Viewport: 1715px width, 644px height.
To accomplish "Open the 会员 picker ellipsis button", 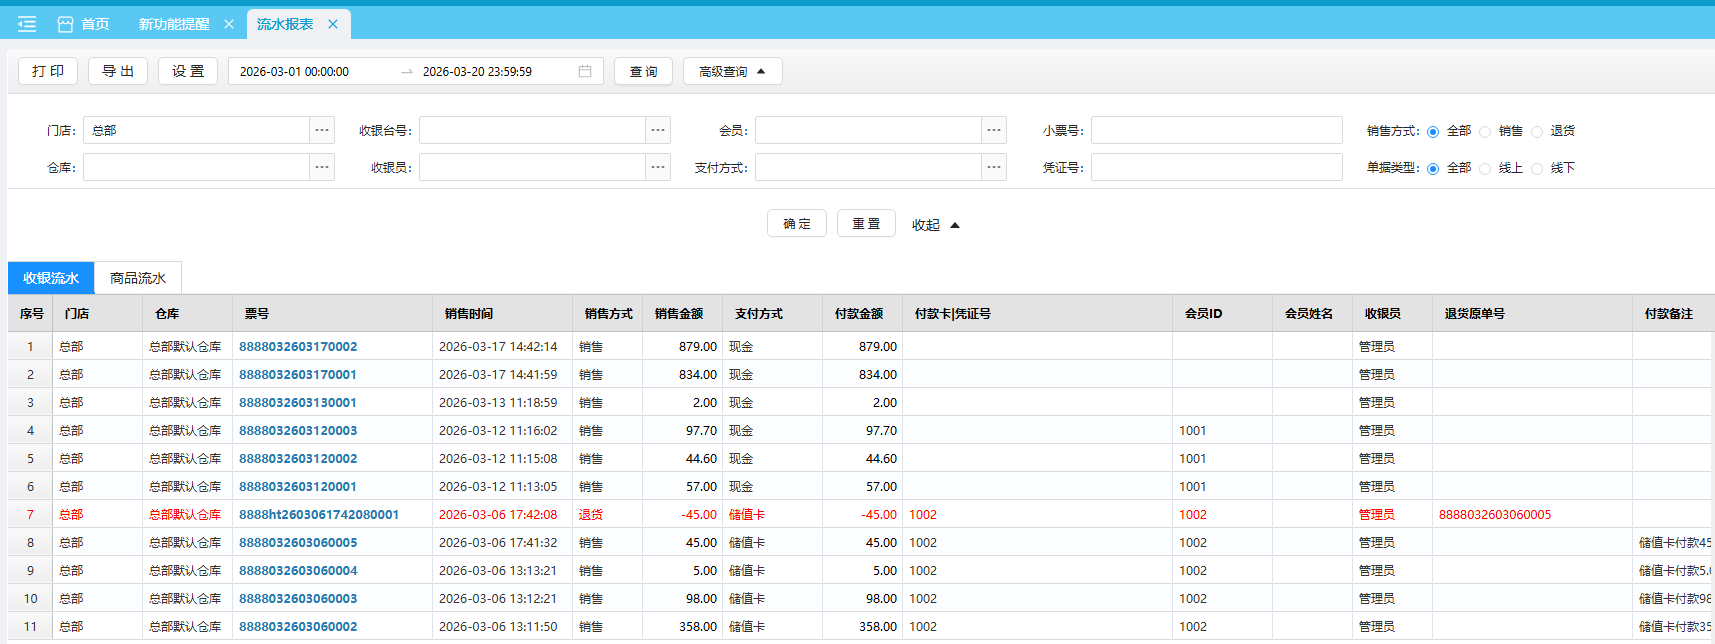I will point(994,130).
